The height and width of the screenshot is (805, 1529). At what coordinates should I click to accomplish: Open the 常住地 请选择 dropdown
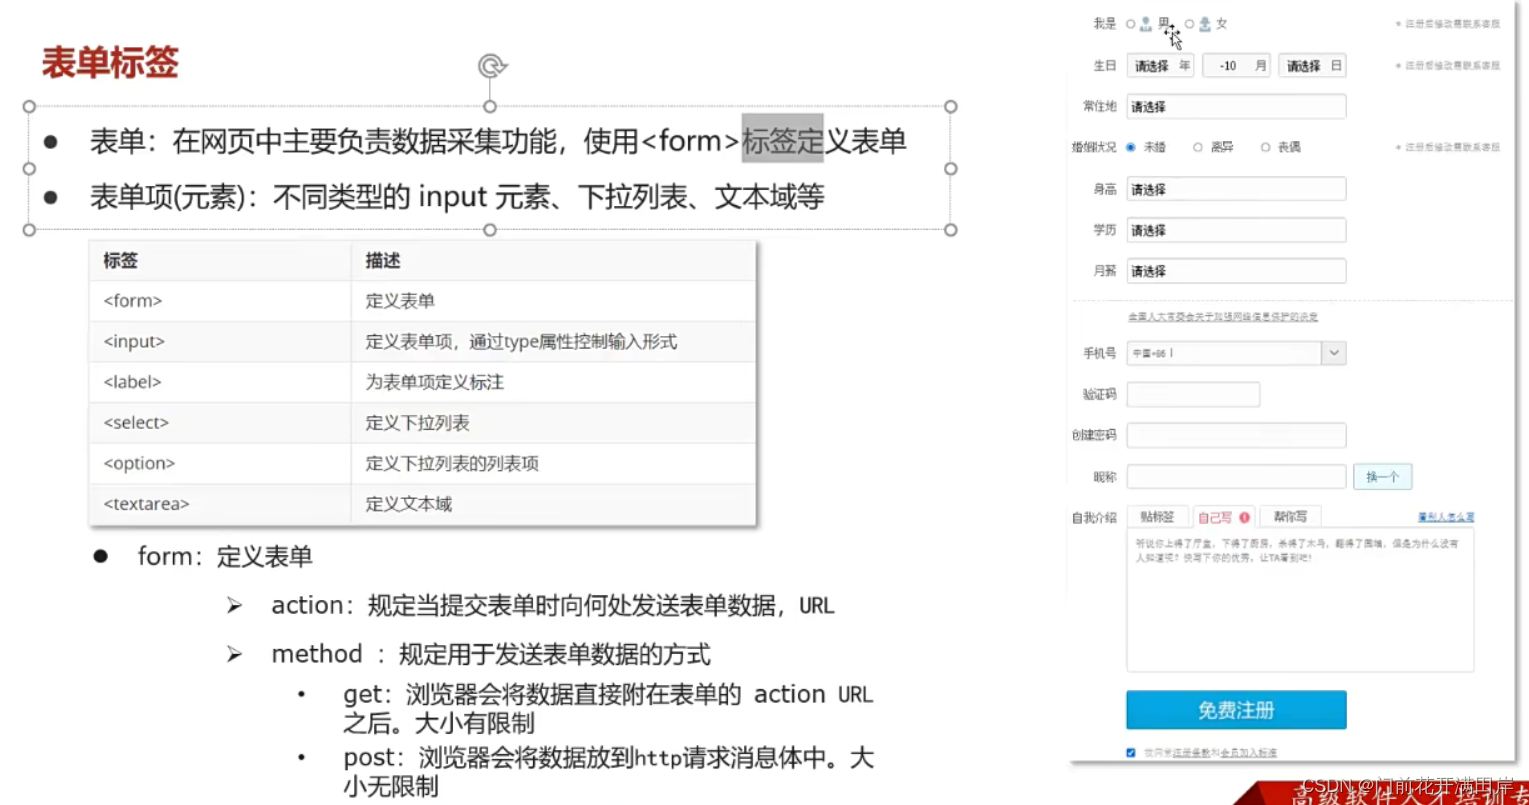tap(1236, 106)
